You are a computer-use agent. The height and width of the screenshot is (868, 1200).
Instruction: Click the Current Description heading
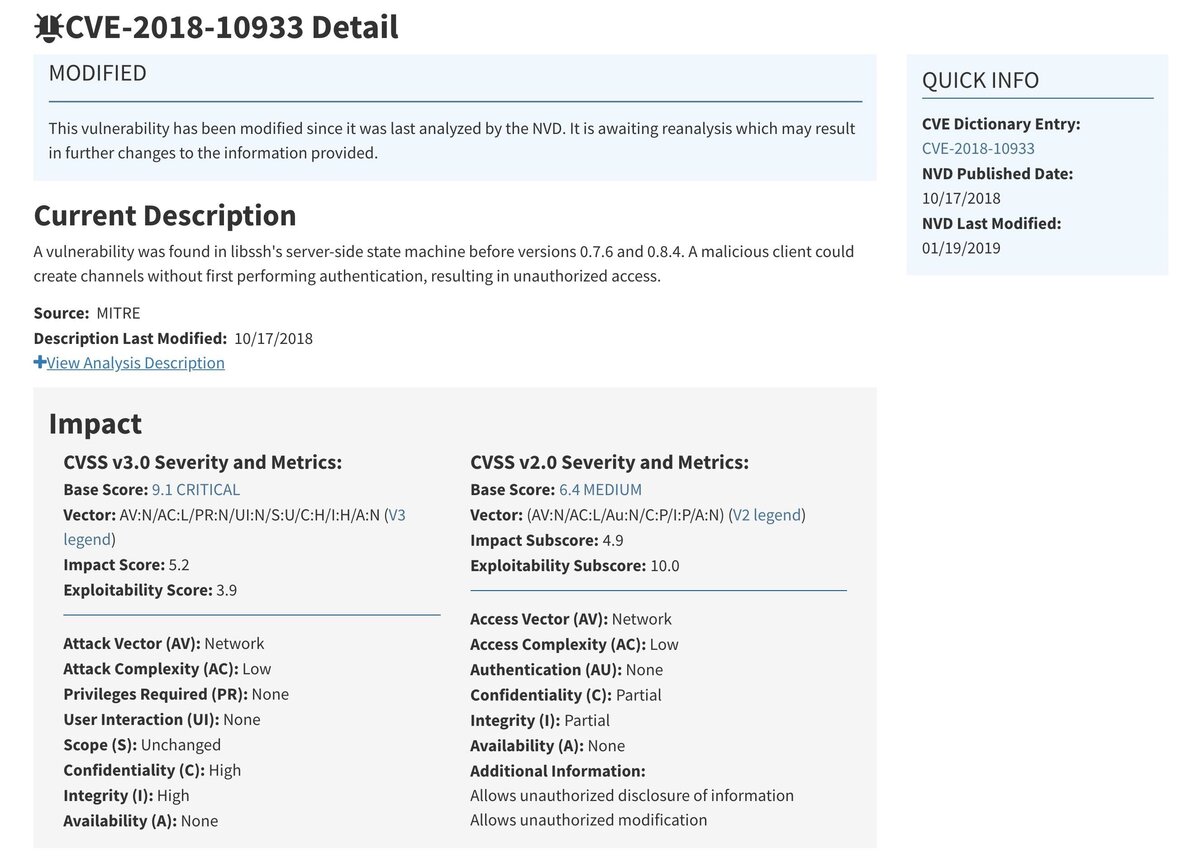click(165, 215)
